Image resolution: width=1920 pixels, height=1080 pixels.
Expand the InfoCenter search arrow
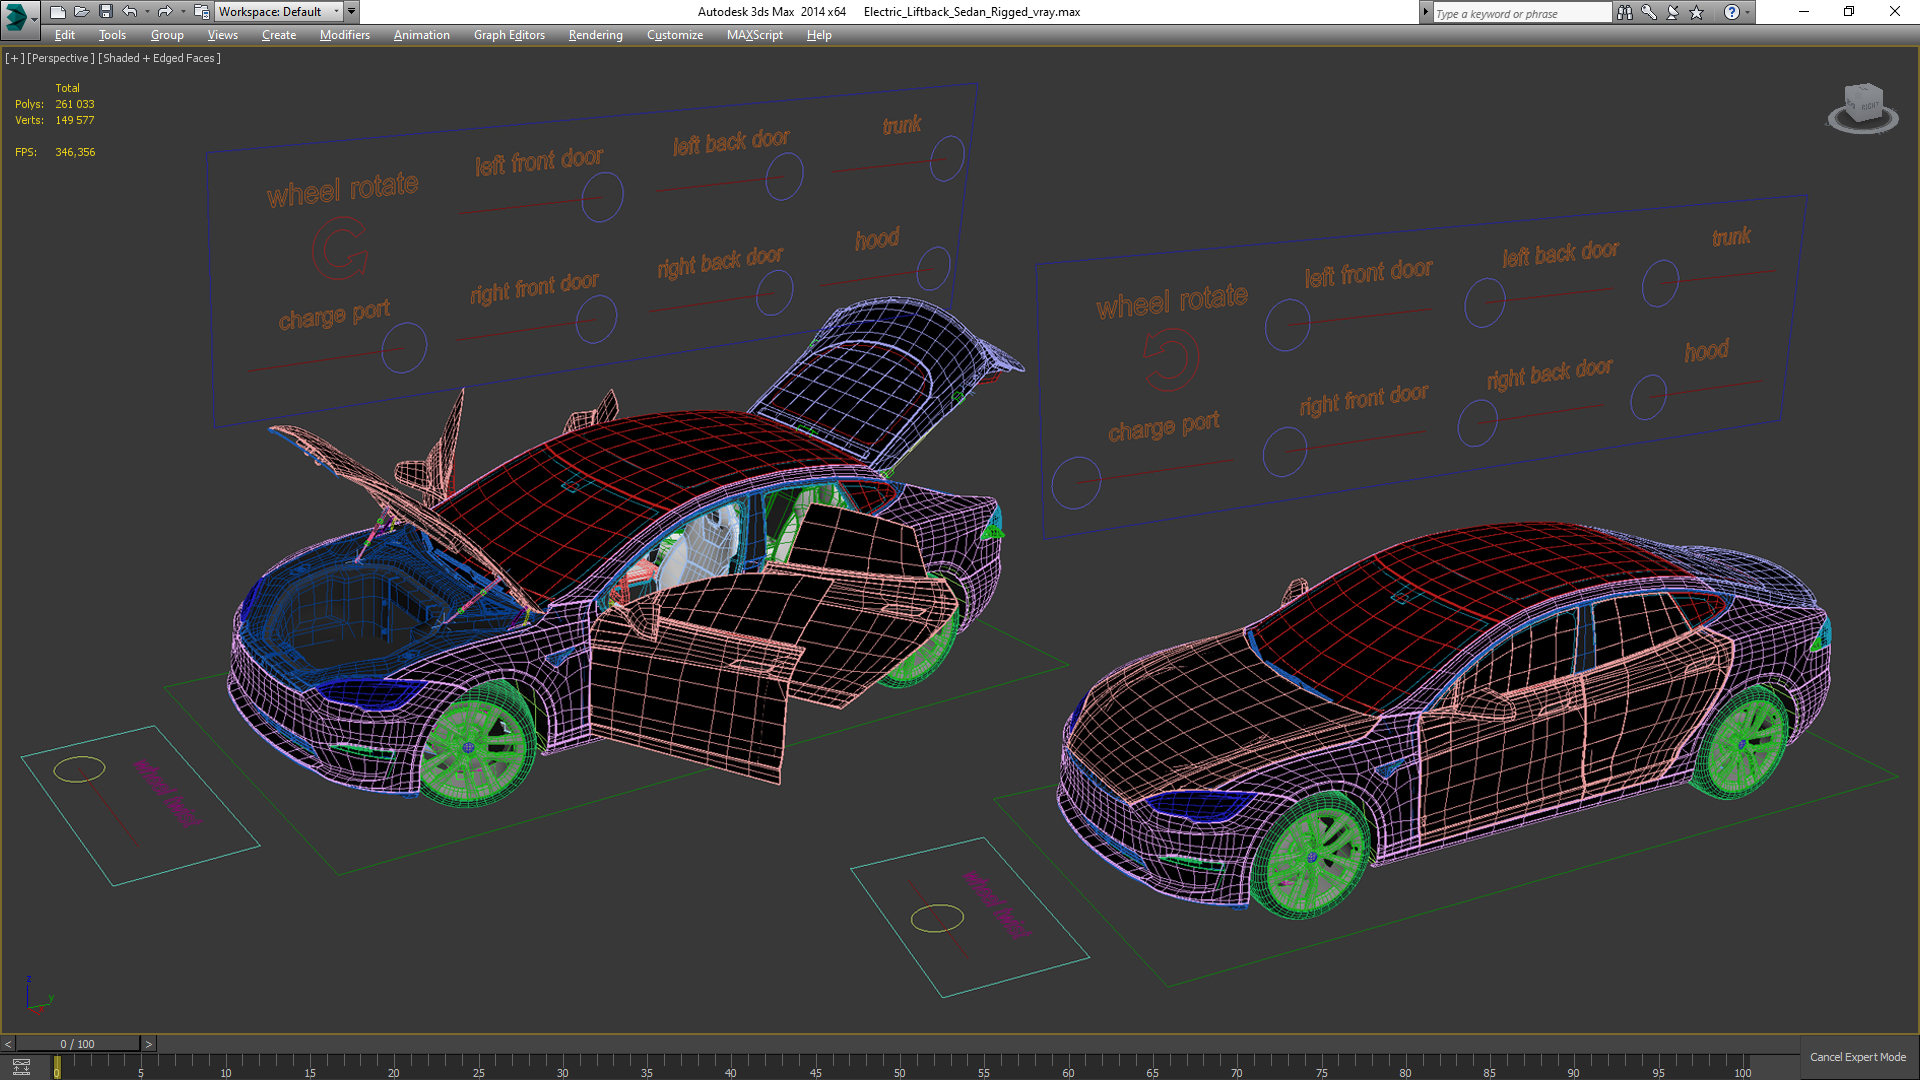click(x=1425, y=12)
